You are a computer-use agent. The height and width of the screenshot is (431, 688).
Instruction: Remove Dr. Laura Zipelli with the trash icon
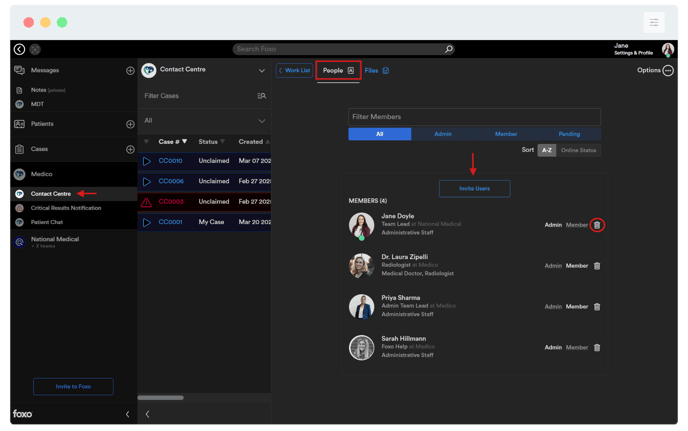(x=597, y=266)
